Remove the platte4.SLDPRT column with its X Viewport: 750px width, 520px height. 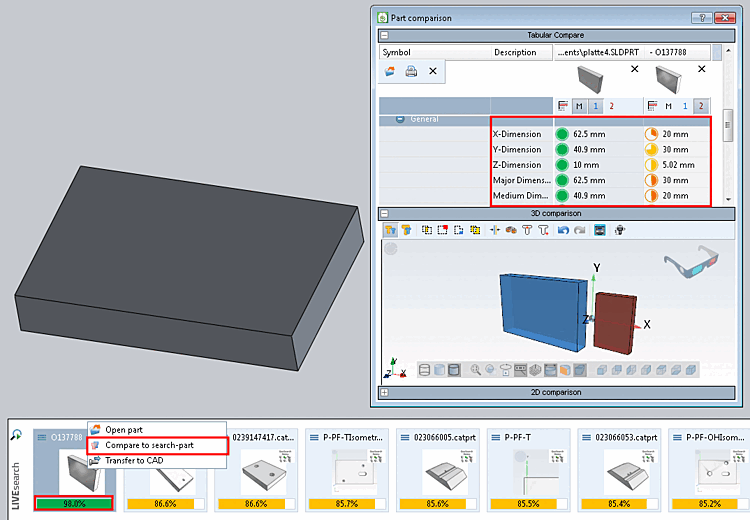(x=635, y=69)
